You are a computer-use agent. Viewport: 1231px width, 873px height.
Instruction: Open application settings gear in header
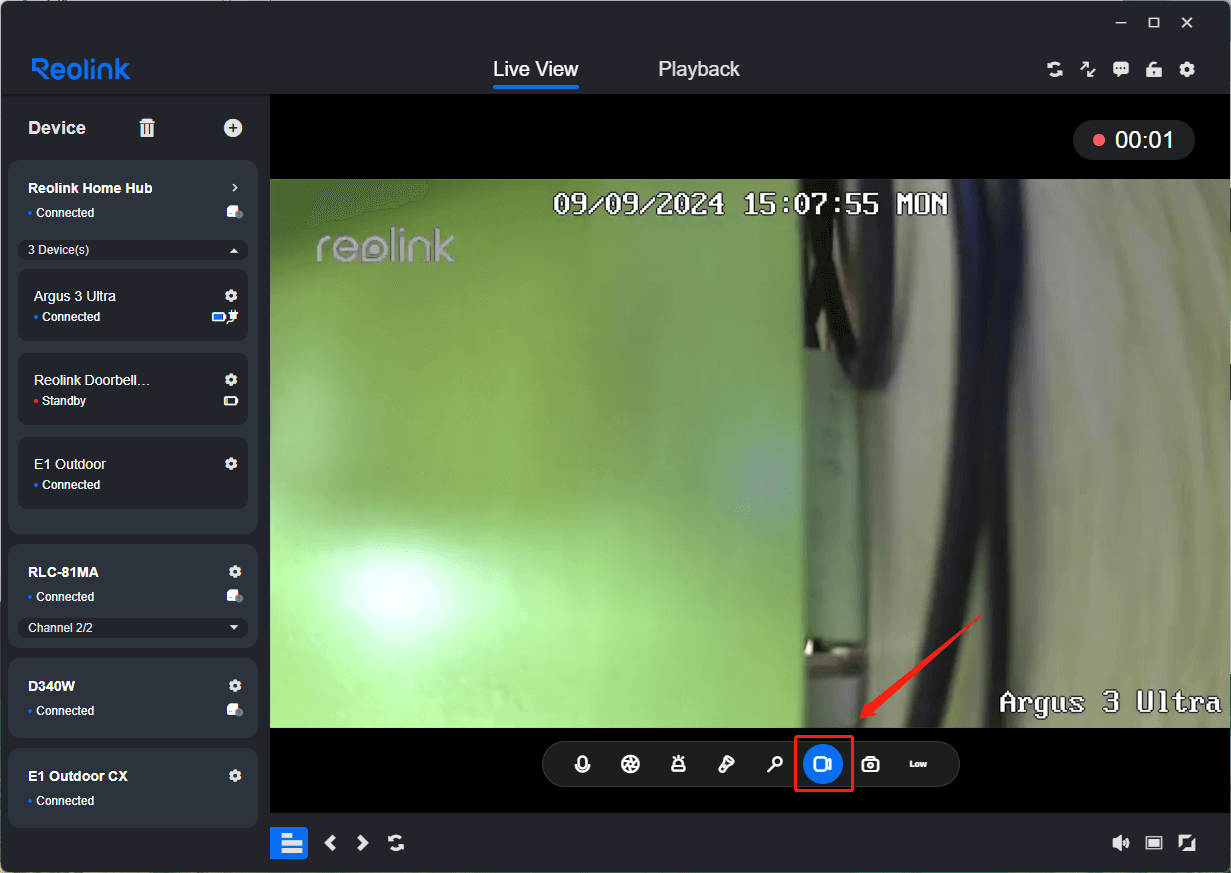[x=1187, y=69]
